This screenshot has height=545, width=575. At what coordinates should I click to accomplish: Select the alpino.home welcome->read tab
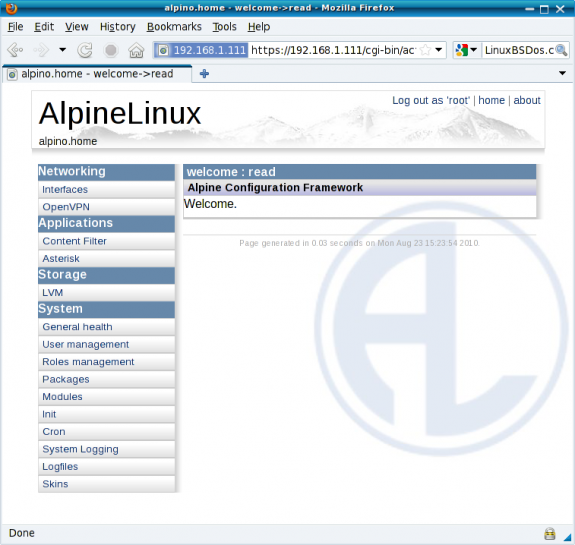tap(96, 74)
